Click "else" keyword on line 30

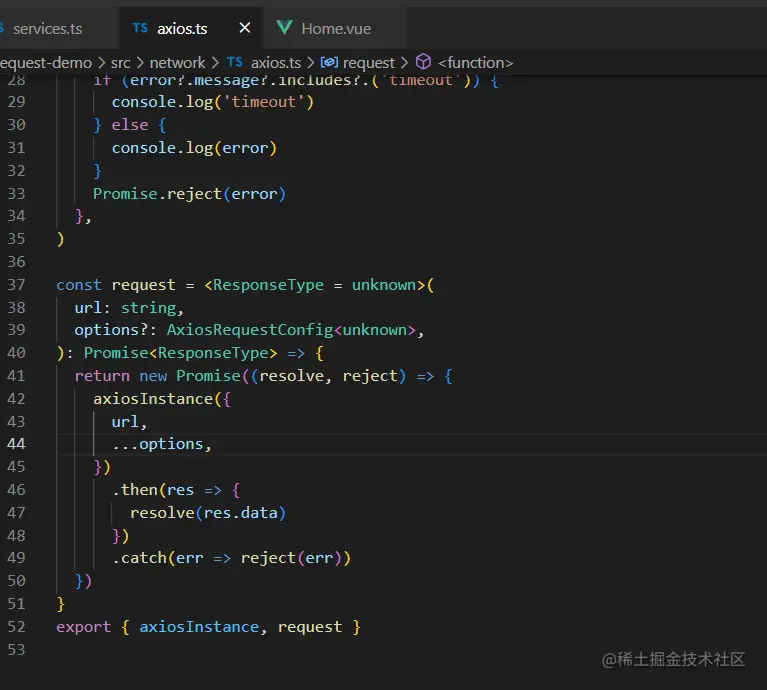[x=130, y=125]
